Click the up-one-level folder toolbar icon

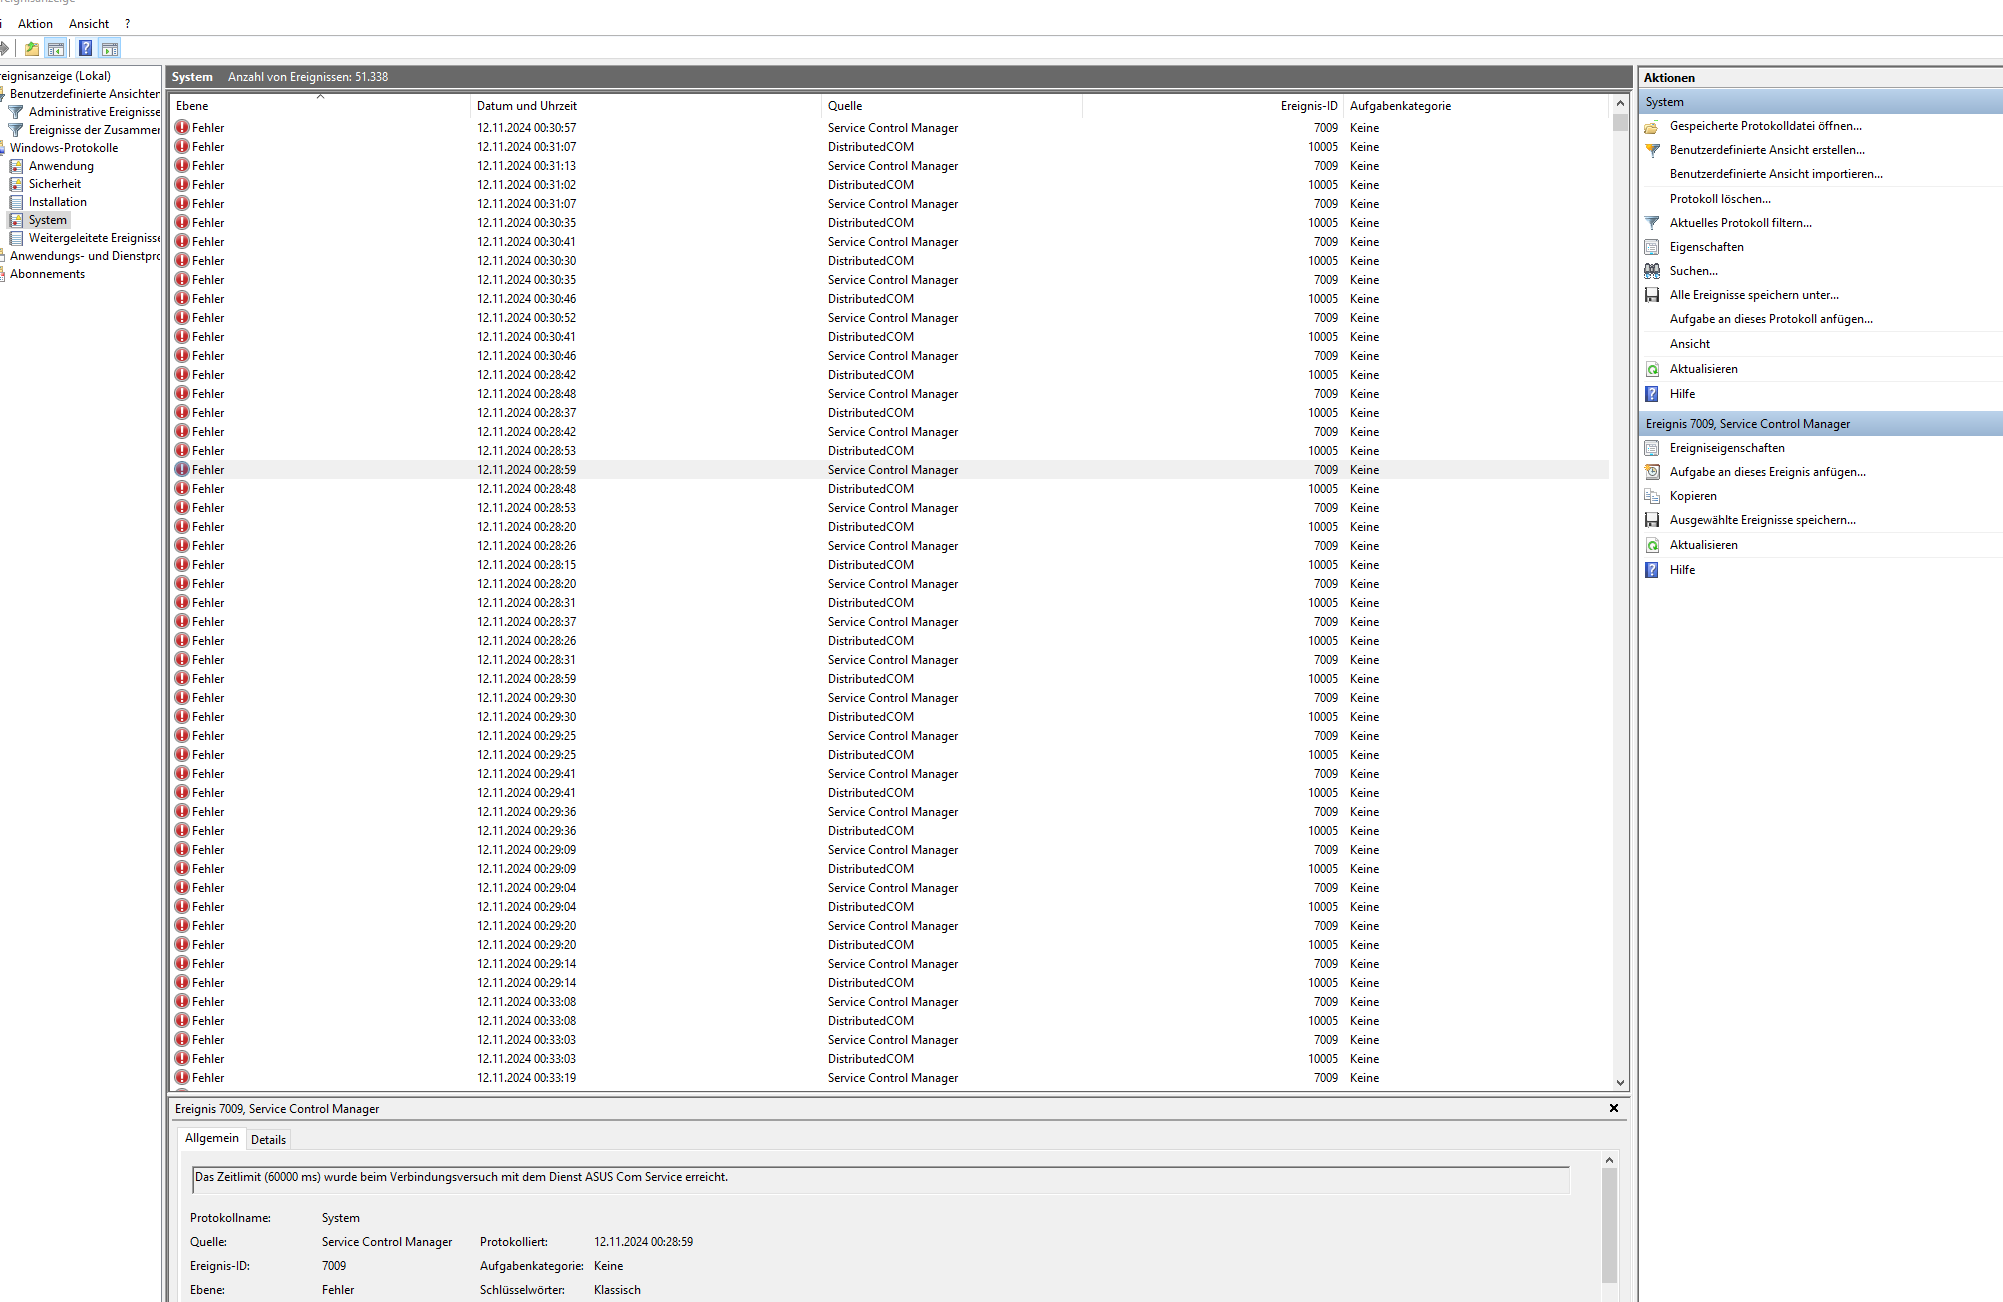pyautogui.click(x=32, y=48)
